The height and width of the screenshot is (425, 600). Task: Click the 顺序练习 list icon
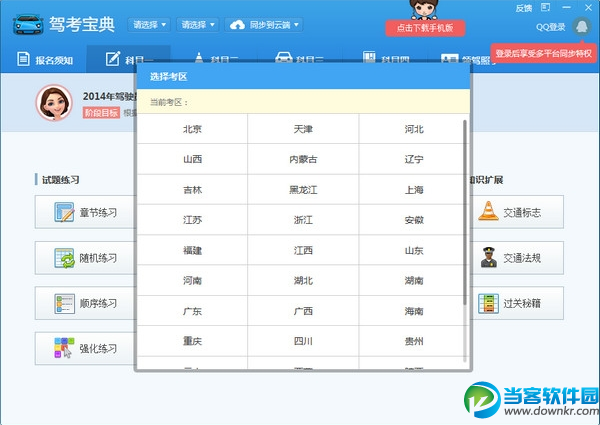pos(64,303)
